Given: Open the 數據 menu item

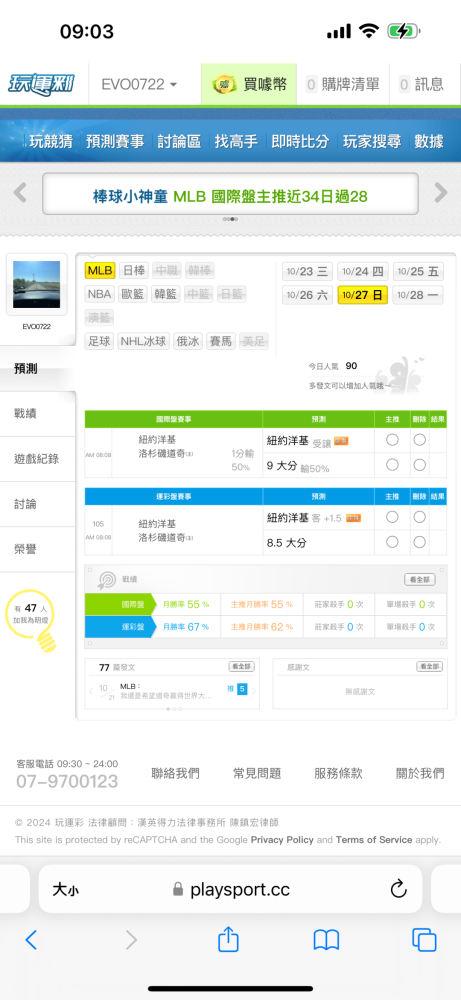Looking at the screenshot, I should pyautogui.click(x=429, y=142).
